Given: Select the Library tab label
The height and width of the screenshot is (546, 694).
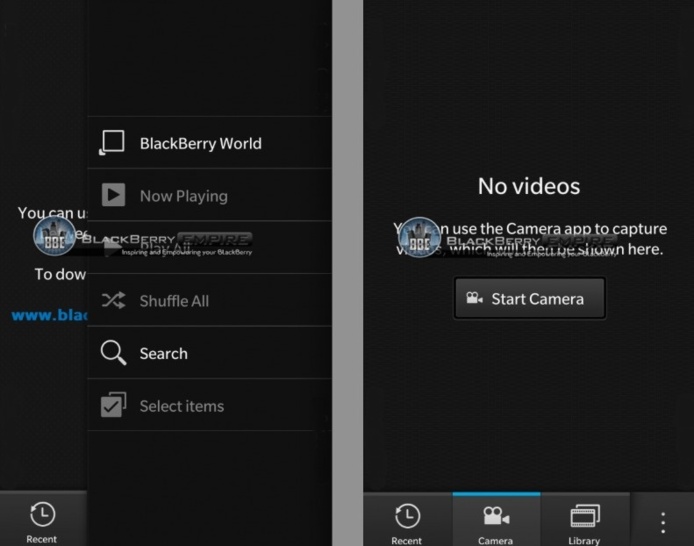Looking at the screenshot, I should [584, 540].
